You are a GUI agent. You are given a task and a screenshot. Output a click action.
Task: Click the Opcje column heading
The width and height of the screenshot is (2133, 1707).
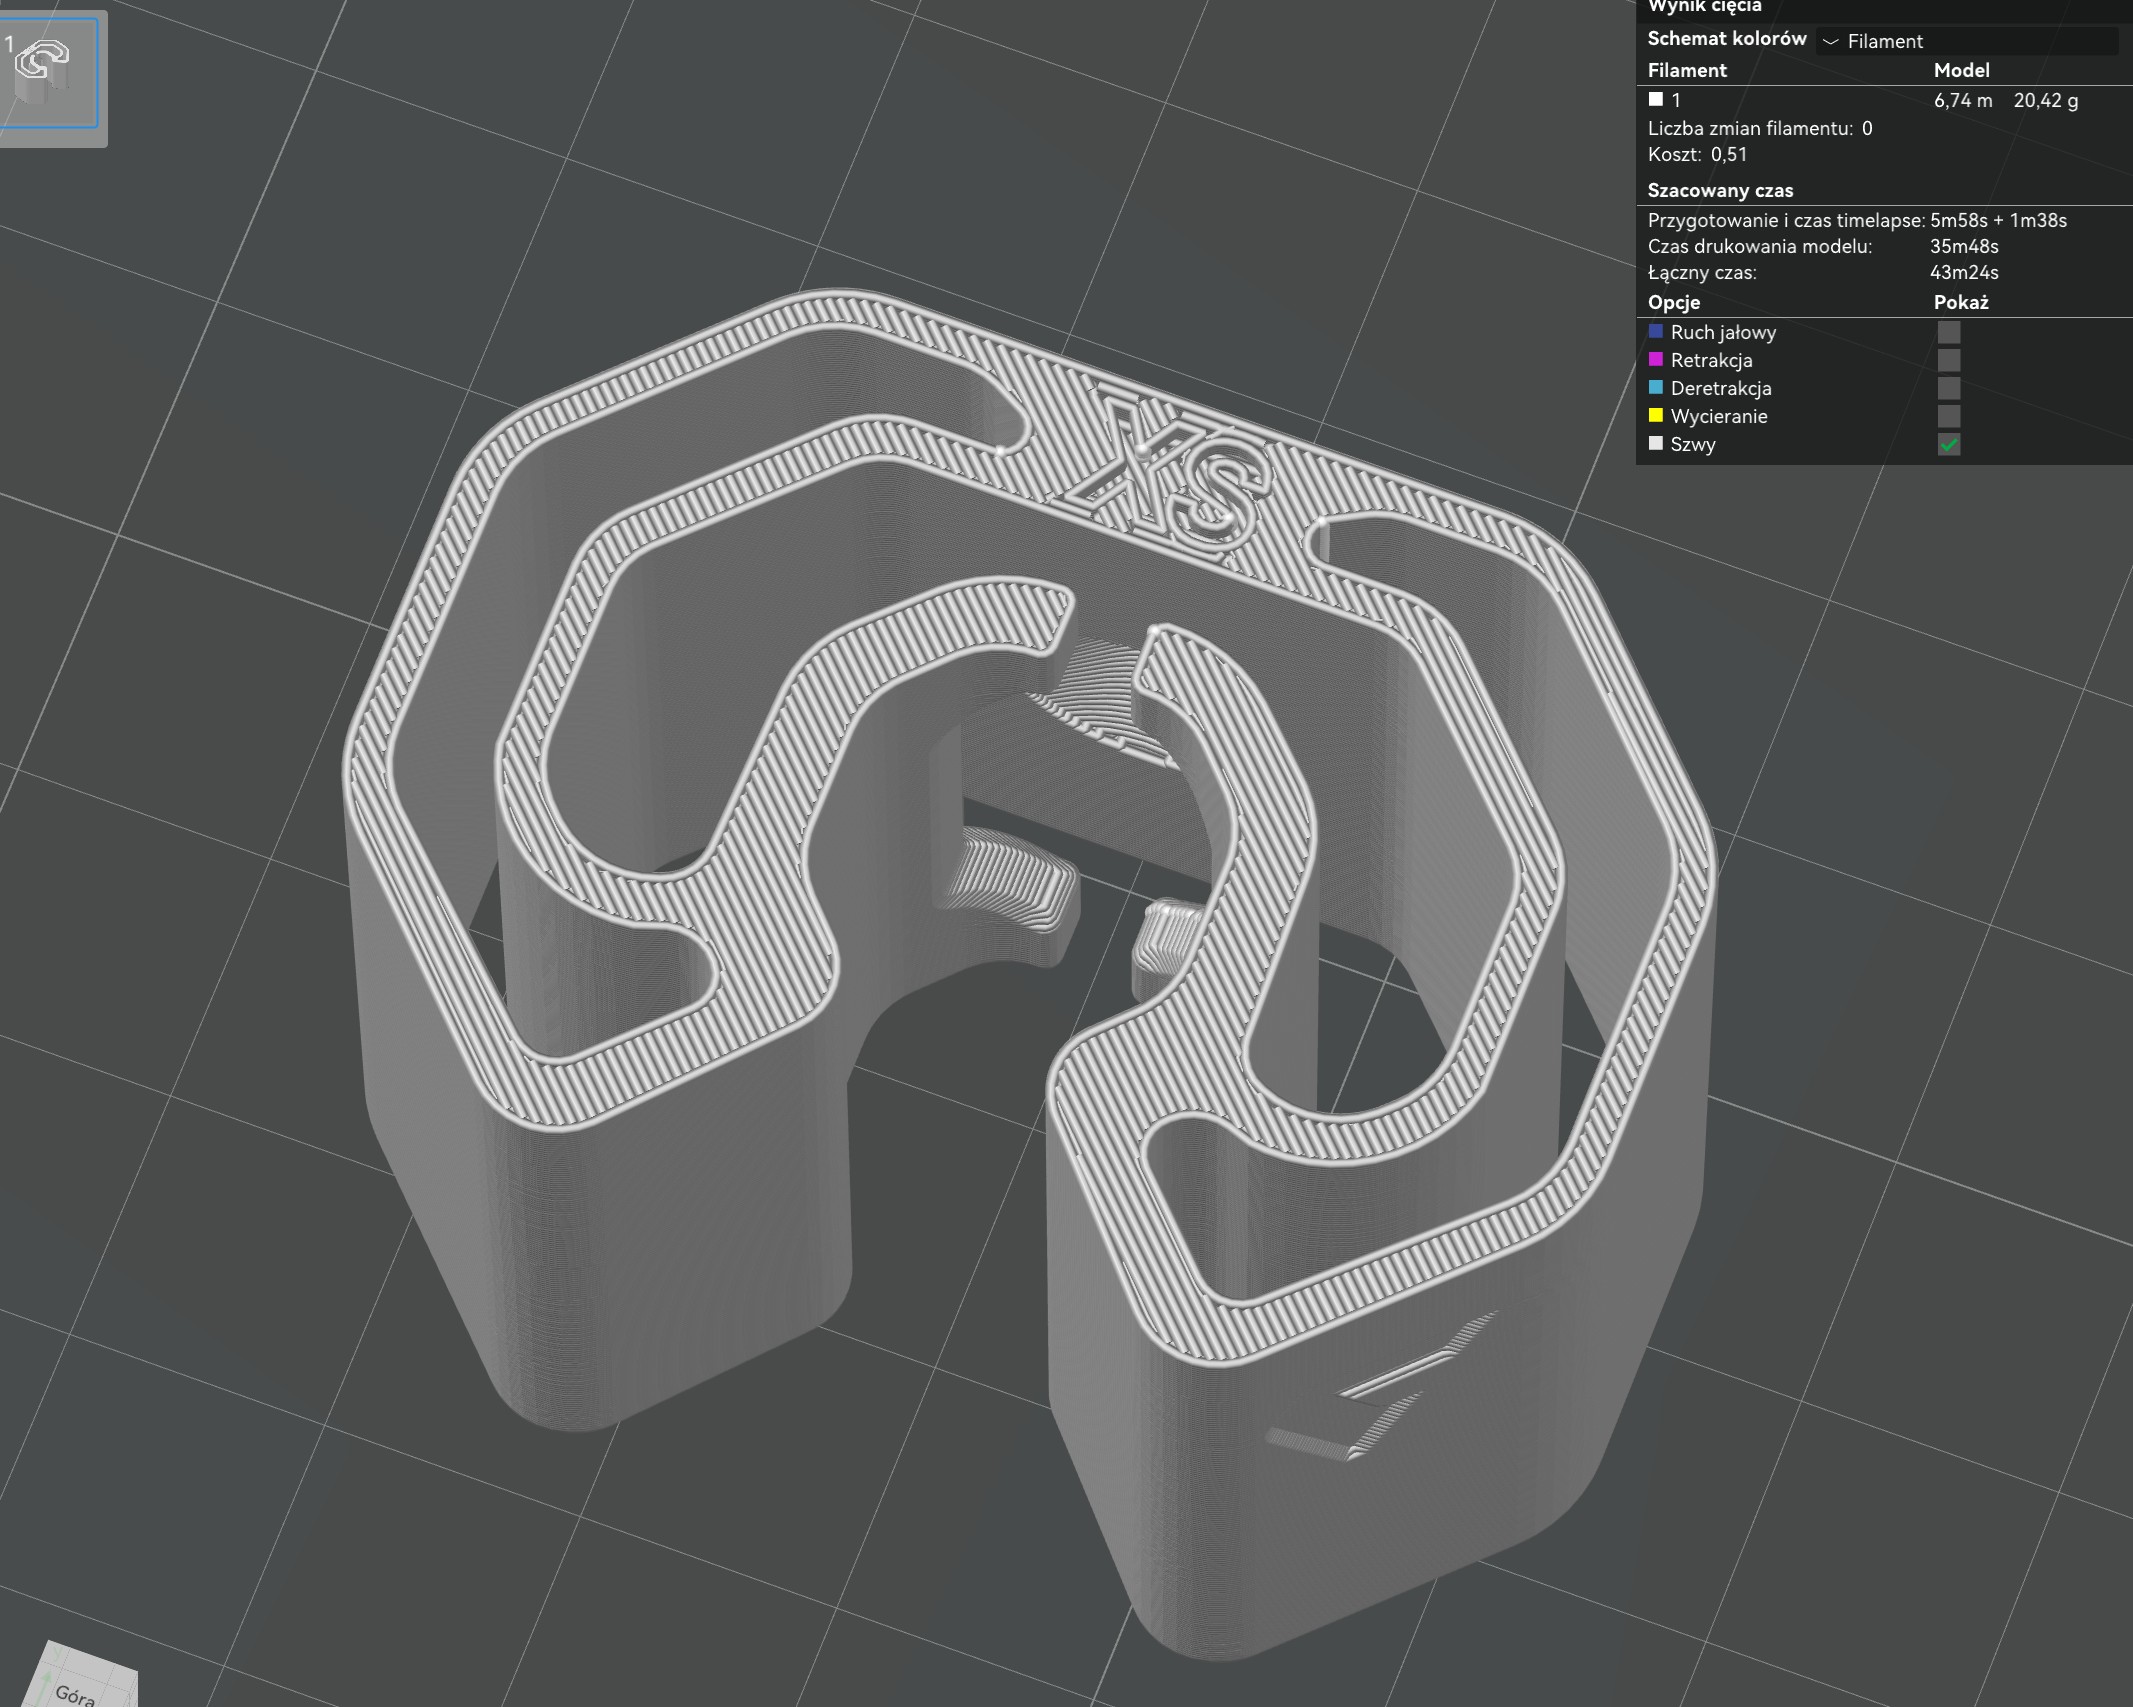[x=1674, y=302]
